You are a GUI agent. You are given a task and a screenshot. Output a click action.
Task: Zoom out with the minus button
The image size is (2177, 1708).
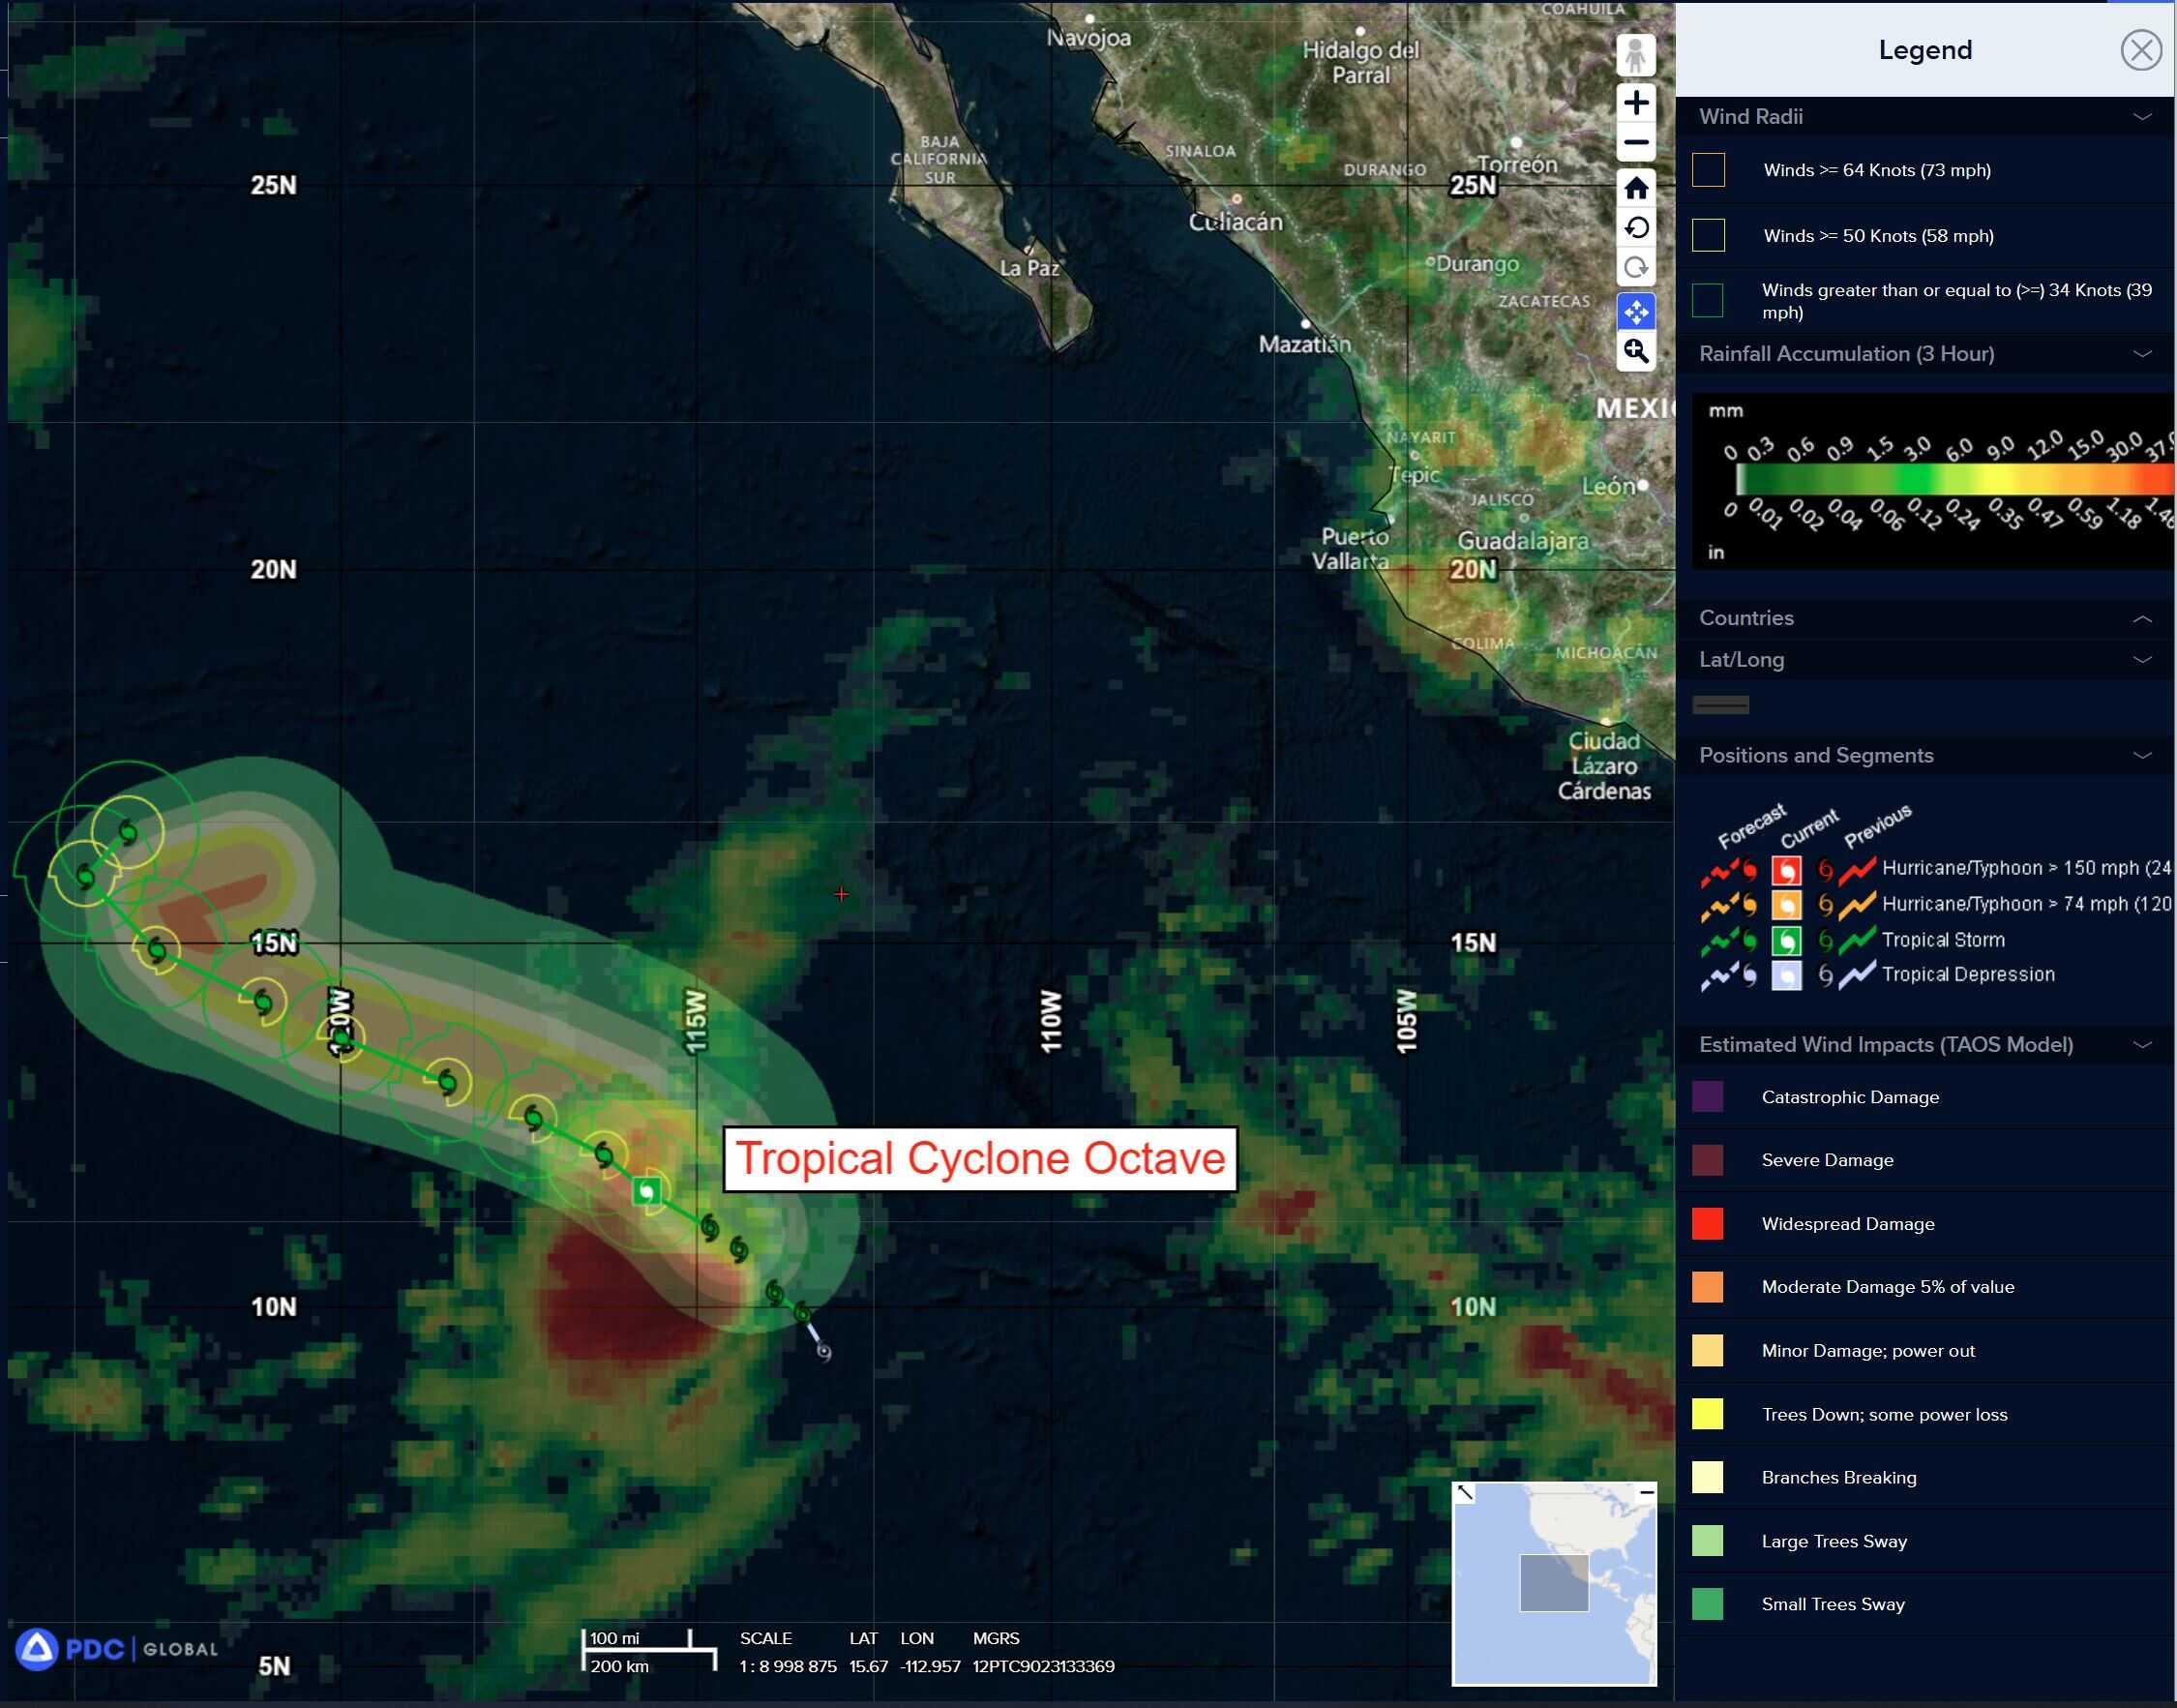[x=1635, y=143]
